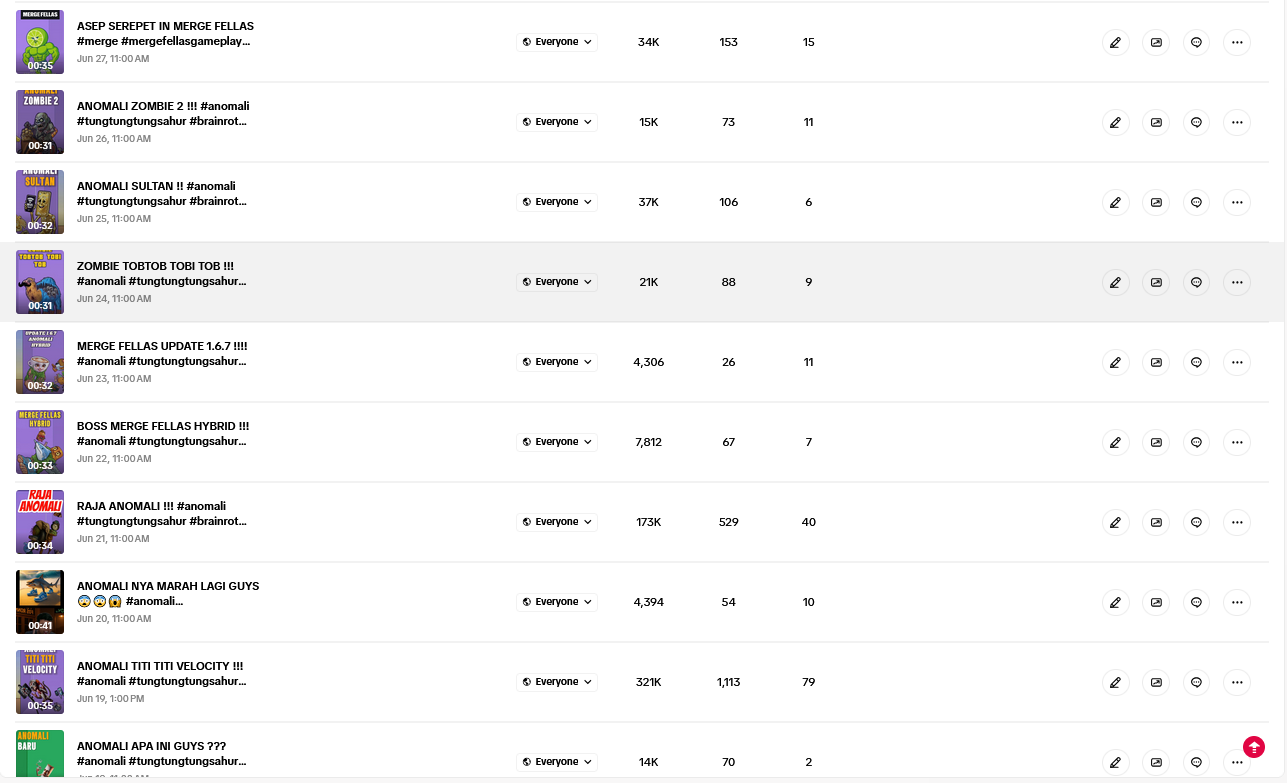
Task: Open the three-dot more options for ANOMALI ZOMBIE 2
Action: 1237,122
